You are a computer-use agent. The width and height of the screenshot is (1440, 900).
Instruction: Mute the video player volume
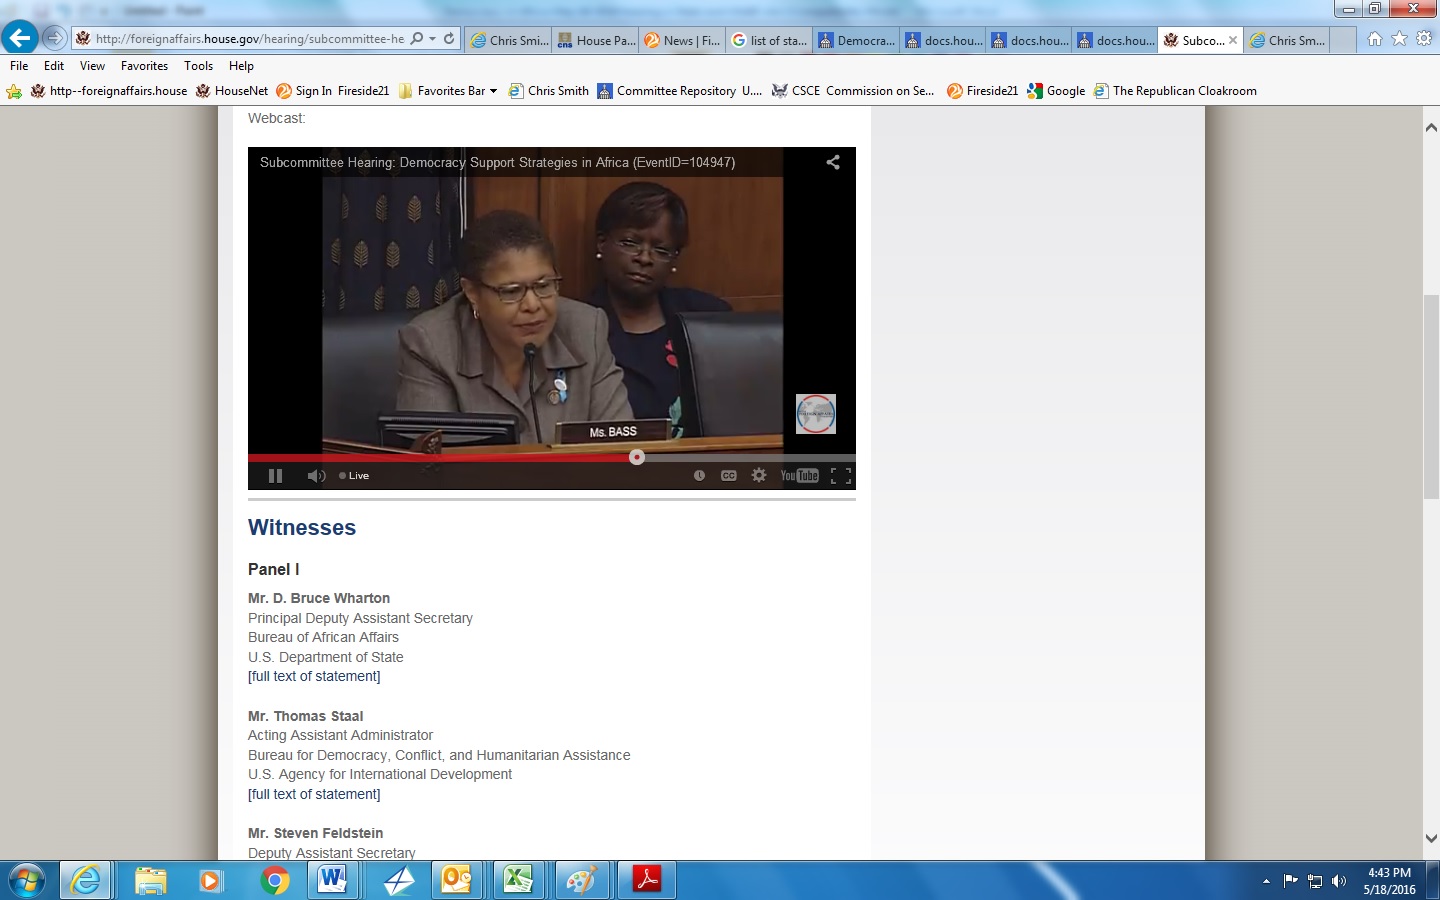pyautogui.click(x=316, y=476)
